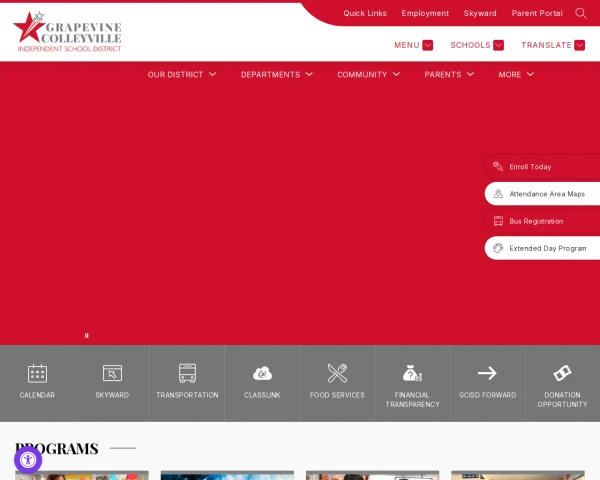Select the Food Services utensils icon

(x=337, y=373)
